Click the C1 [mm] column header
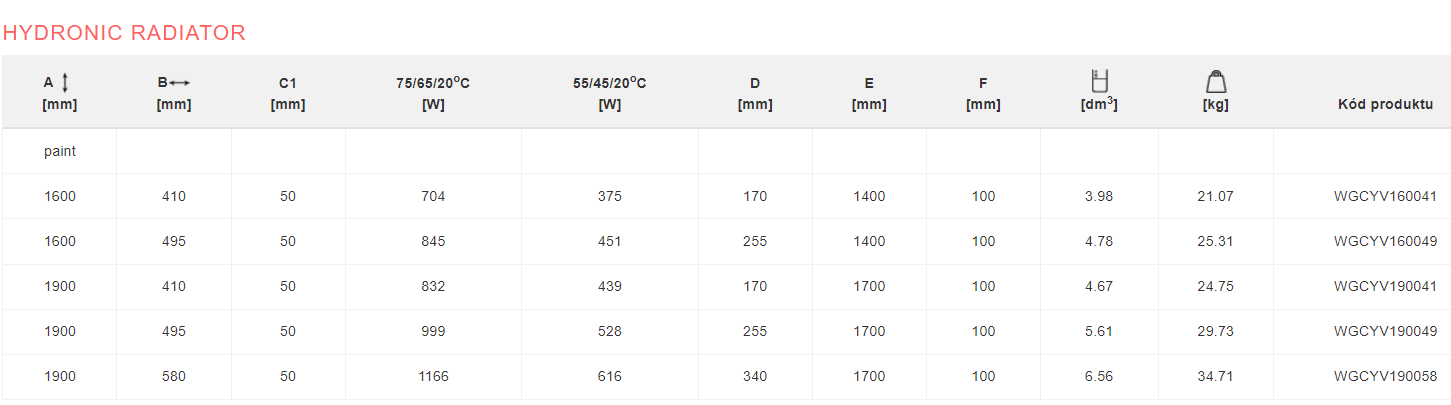Viewport: 1451px width, 405px height. 288,93
